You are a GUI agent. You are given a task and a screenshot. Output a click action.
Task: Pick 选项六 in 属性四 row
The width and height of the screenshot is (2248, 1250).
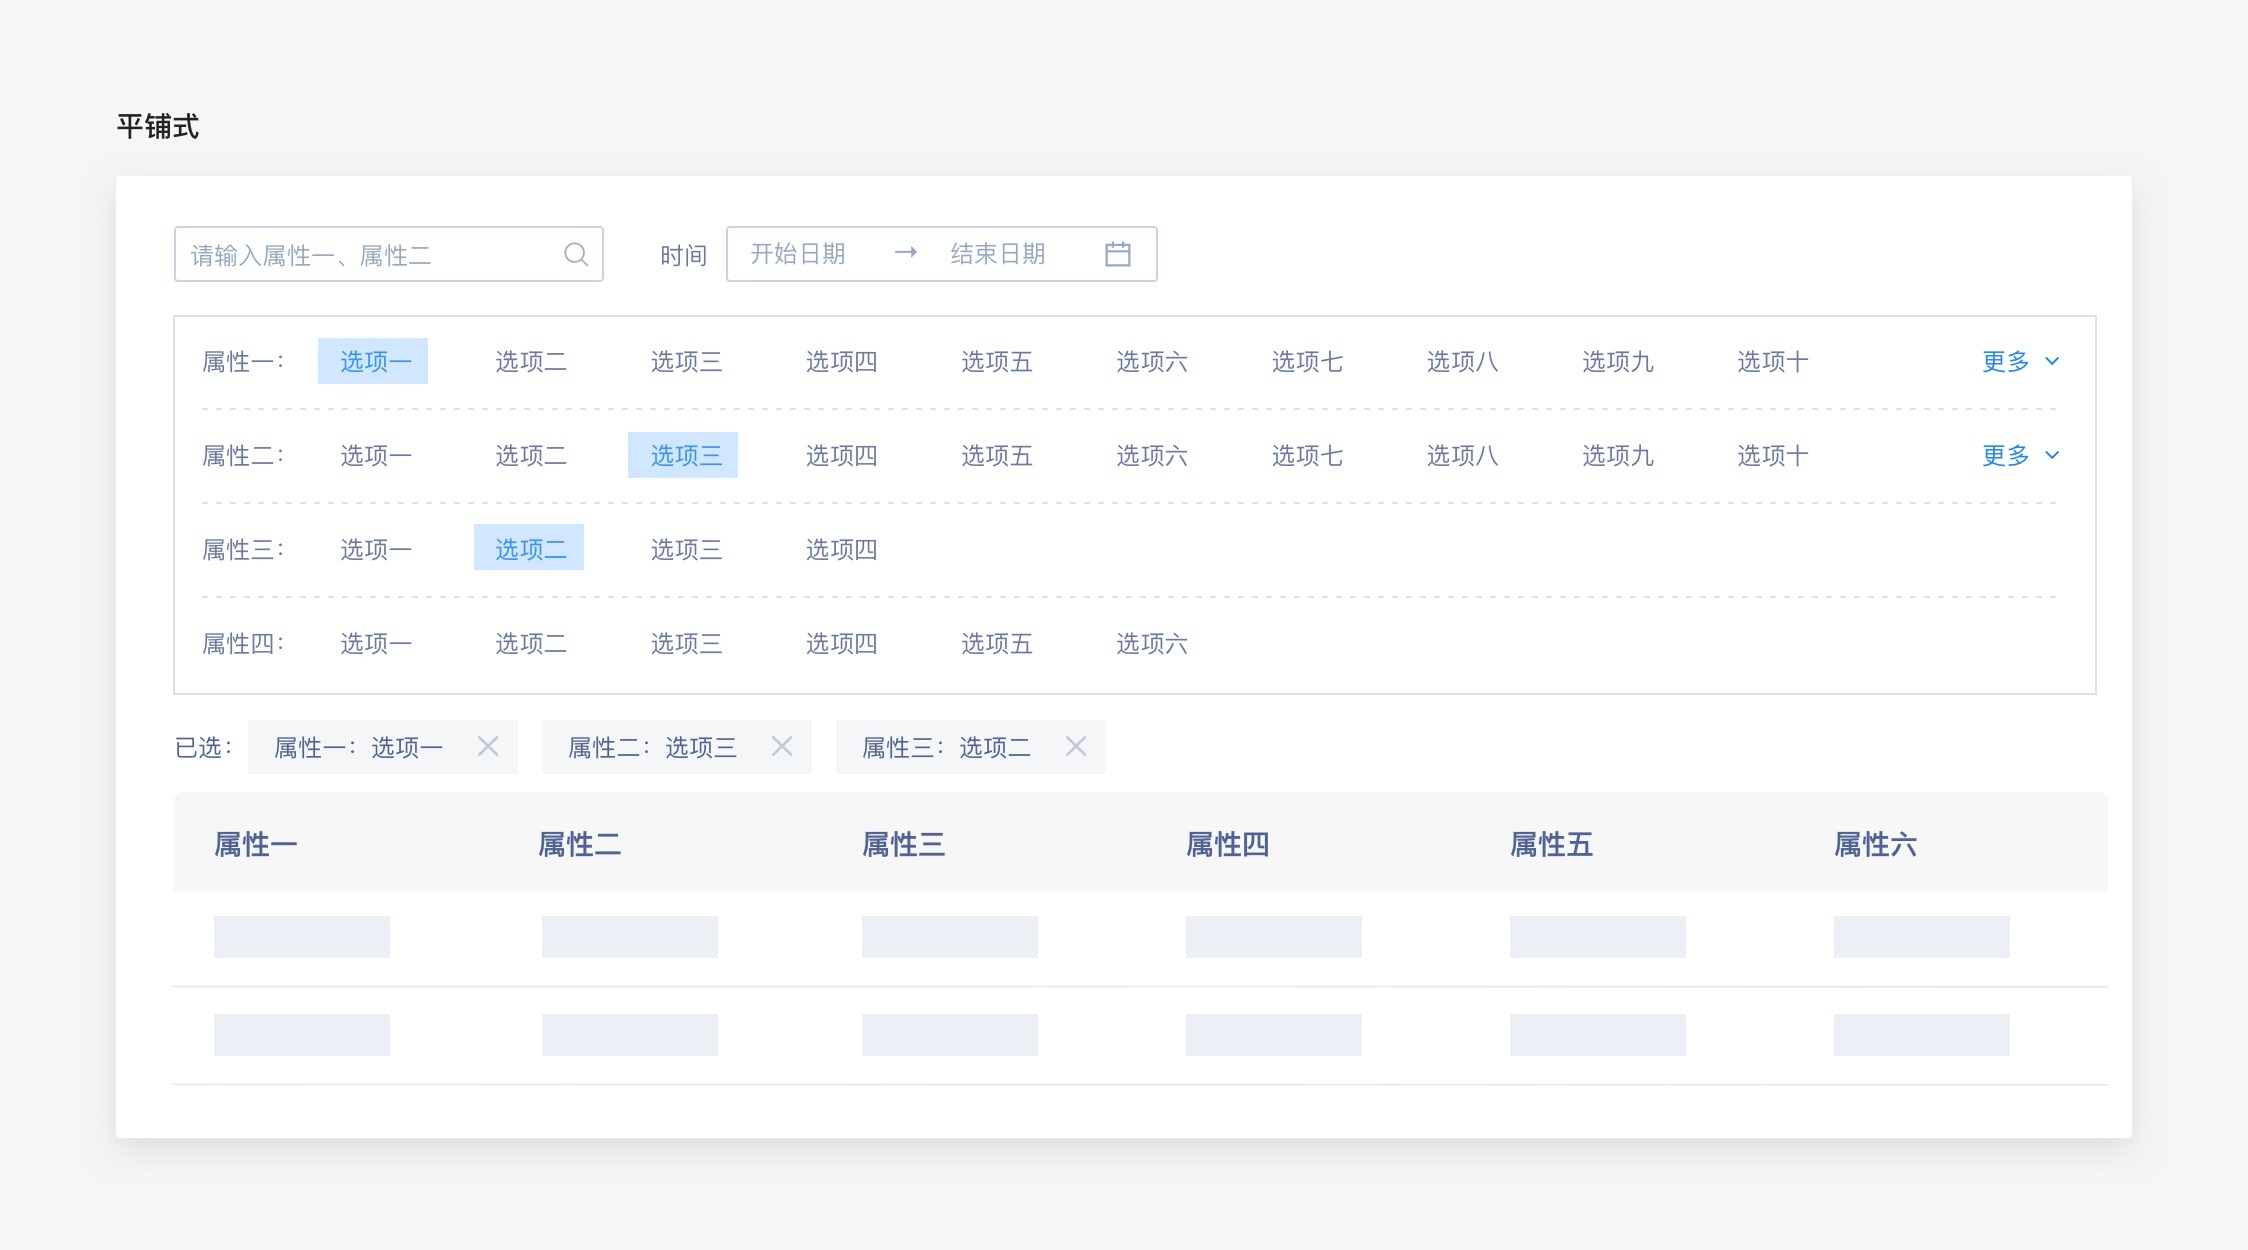(x=1152, y=643)
